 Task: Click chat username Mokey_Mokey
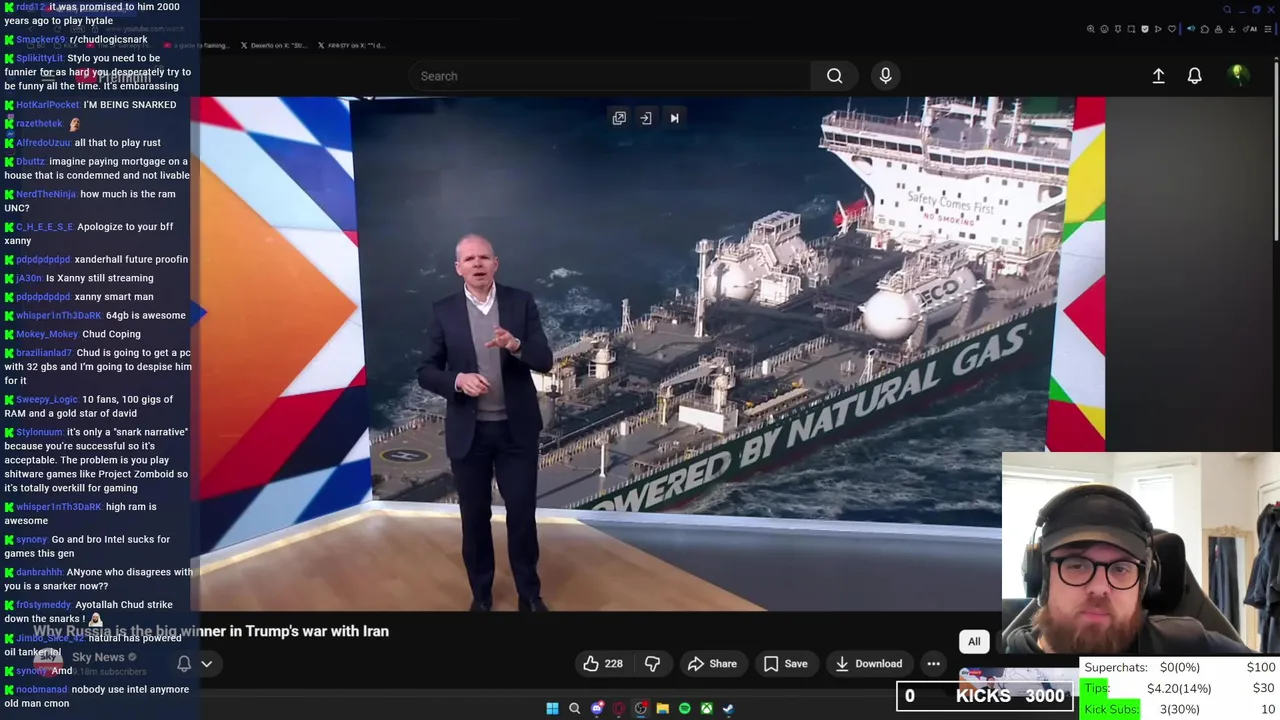[x=47, y=334]
